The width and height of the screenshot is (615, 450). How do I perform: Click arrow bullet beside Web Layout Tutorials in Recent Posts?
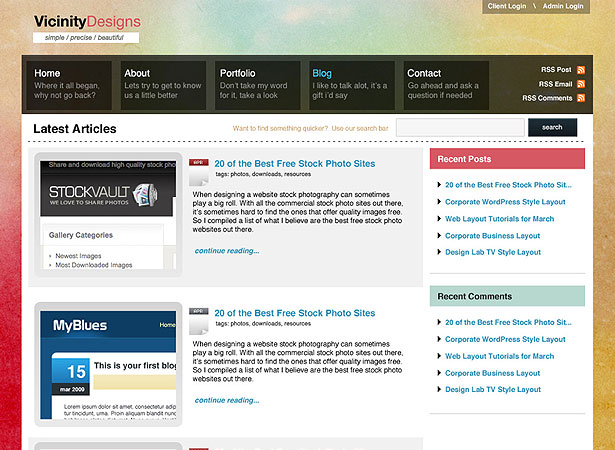439,219
